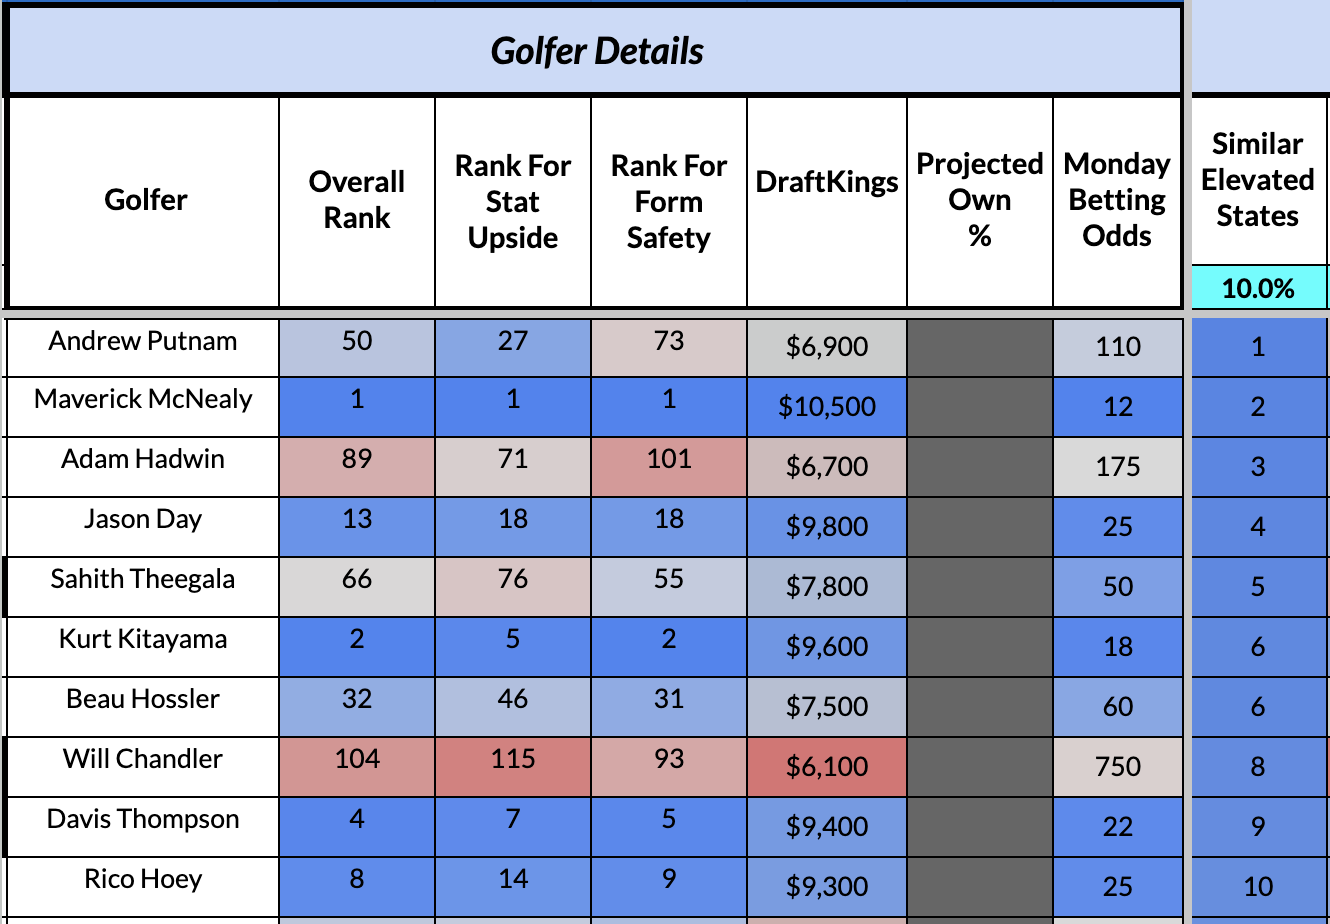Edit the 10.0% cyan input cell
The width and height of the screenshot is (1330, 924).
click(1257, 289)
